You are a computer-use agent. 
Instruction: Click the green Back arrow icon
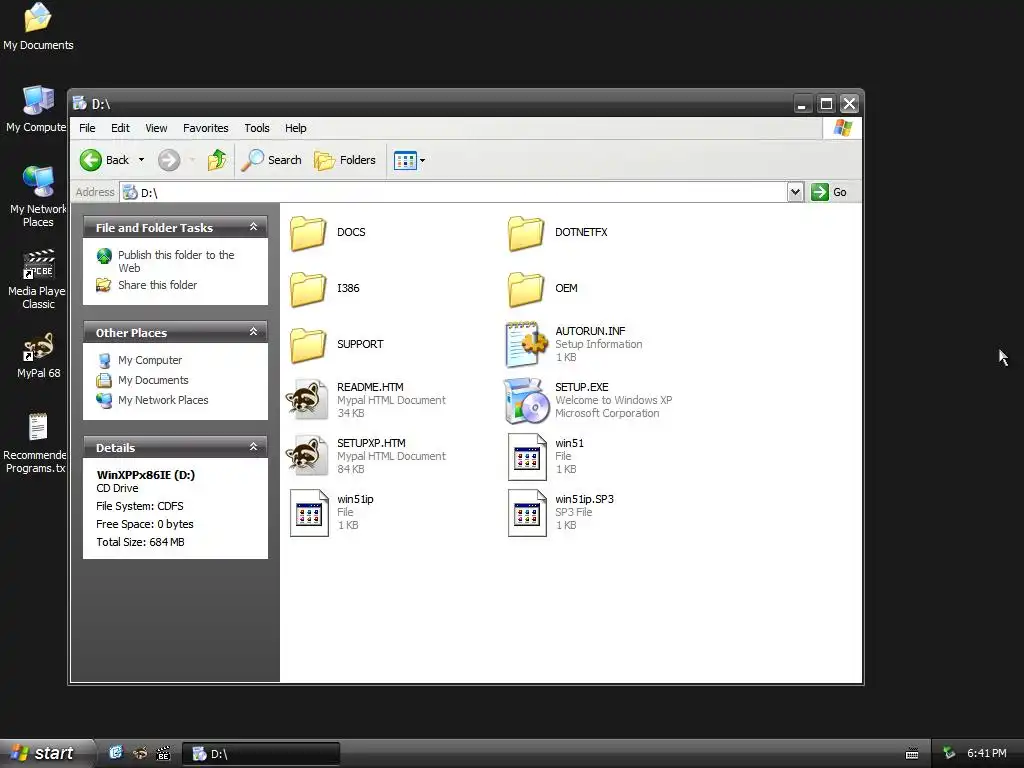[x=91, y=160]
